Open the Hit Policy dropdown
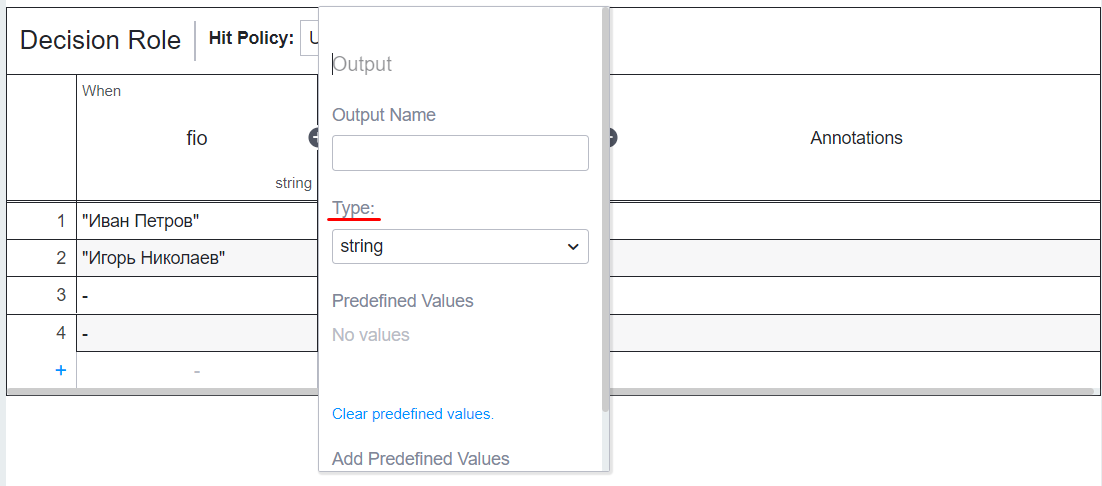Screen dimensions: 1102x486 pyautogui.click(x=309, y=39)
